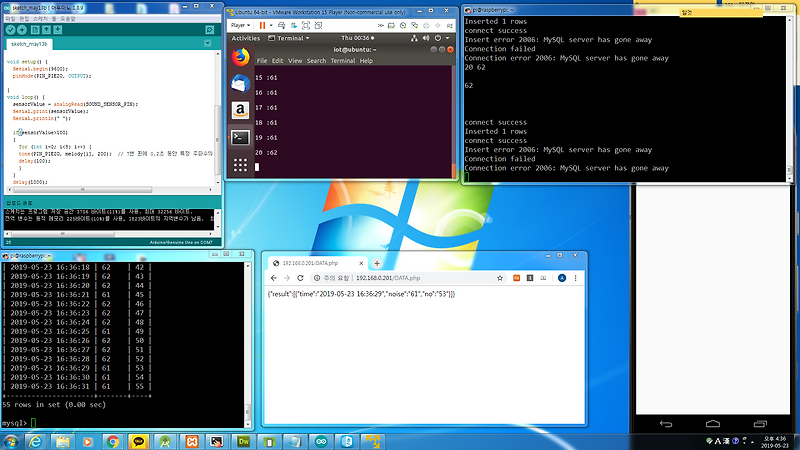Open a new Chrome tab with plus
Image resolution: width=800 pixels, height=450 pixels.
(x=377, y=263)
